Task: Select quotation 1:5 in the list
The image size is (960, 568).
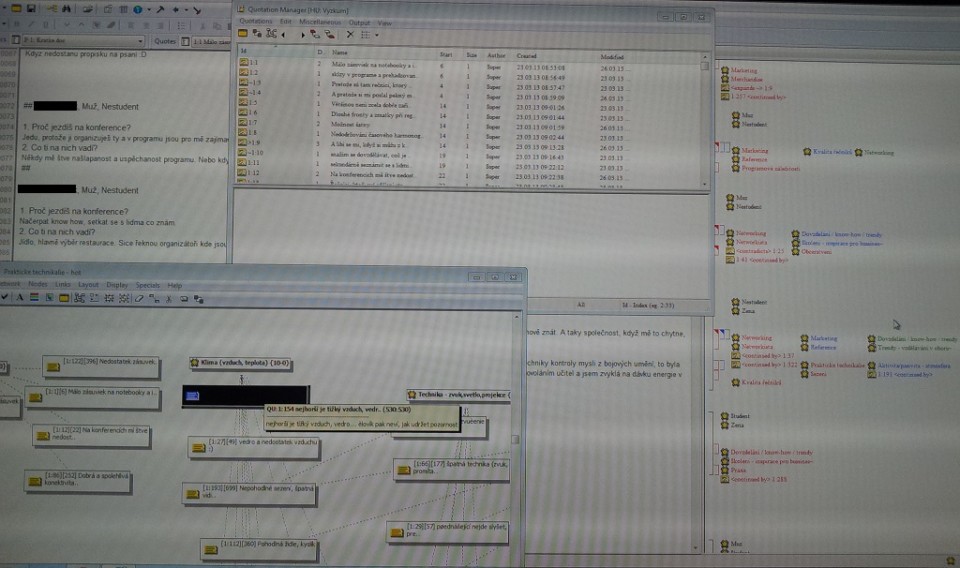Action: (x=253, y=102)
